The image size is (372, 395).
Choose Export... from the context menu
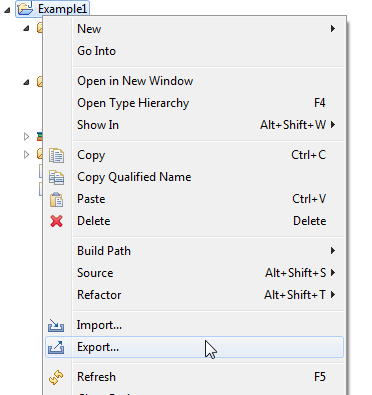tap(195, 347)
